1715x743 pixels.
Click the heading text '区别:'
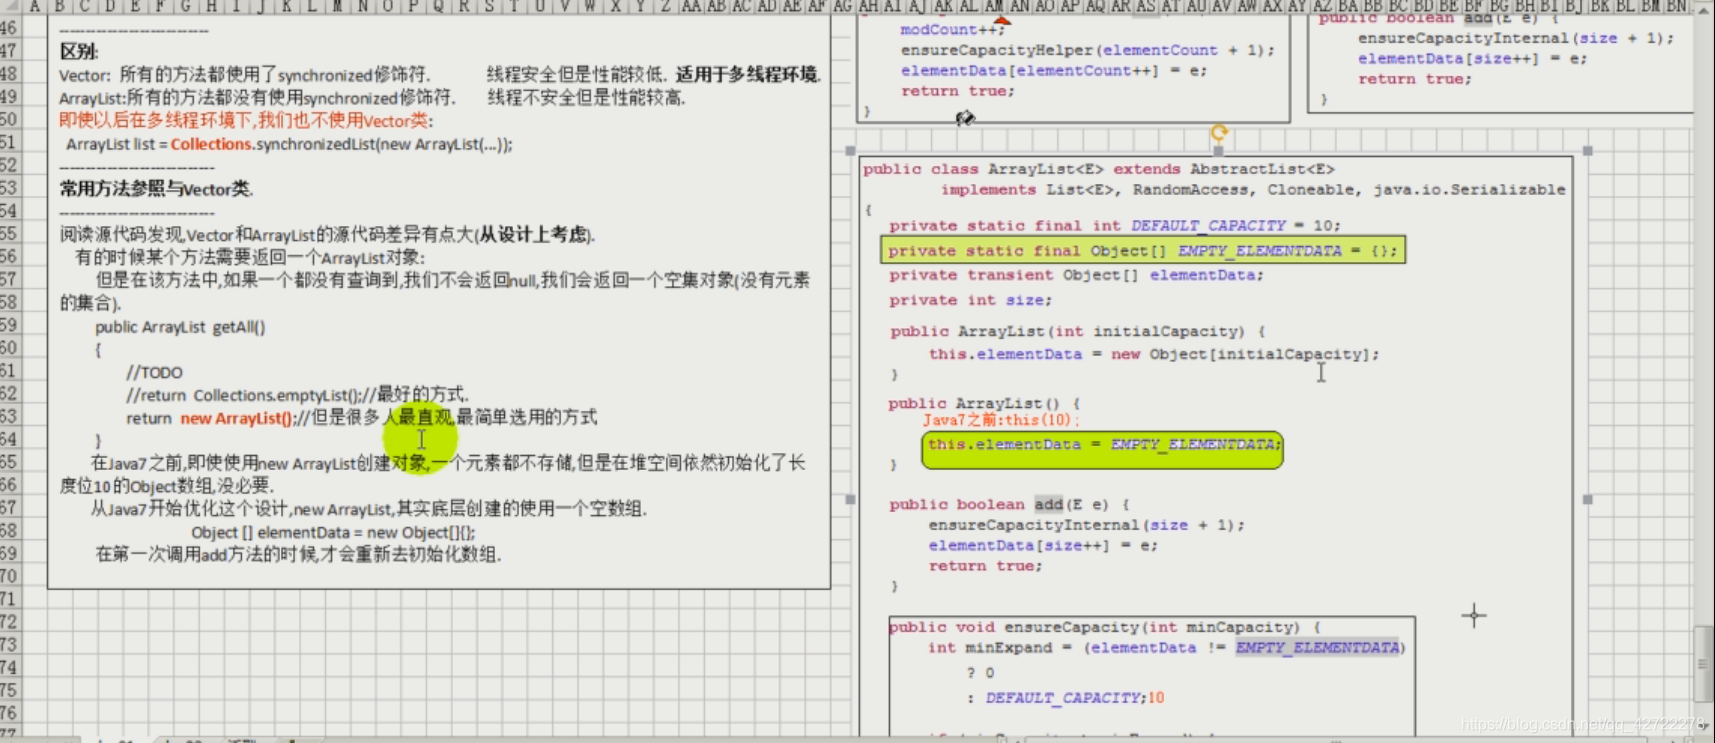(79, 52)
